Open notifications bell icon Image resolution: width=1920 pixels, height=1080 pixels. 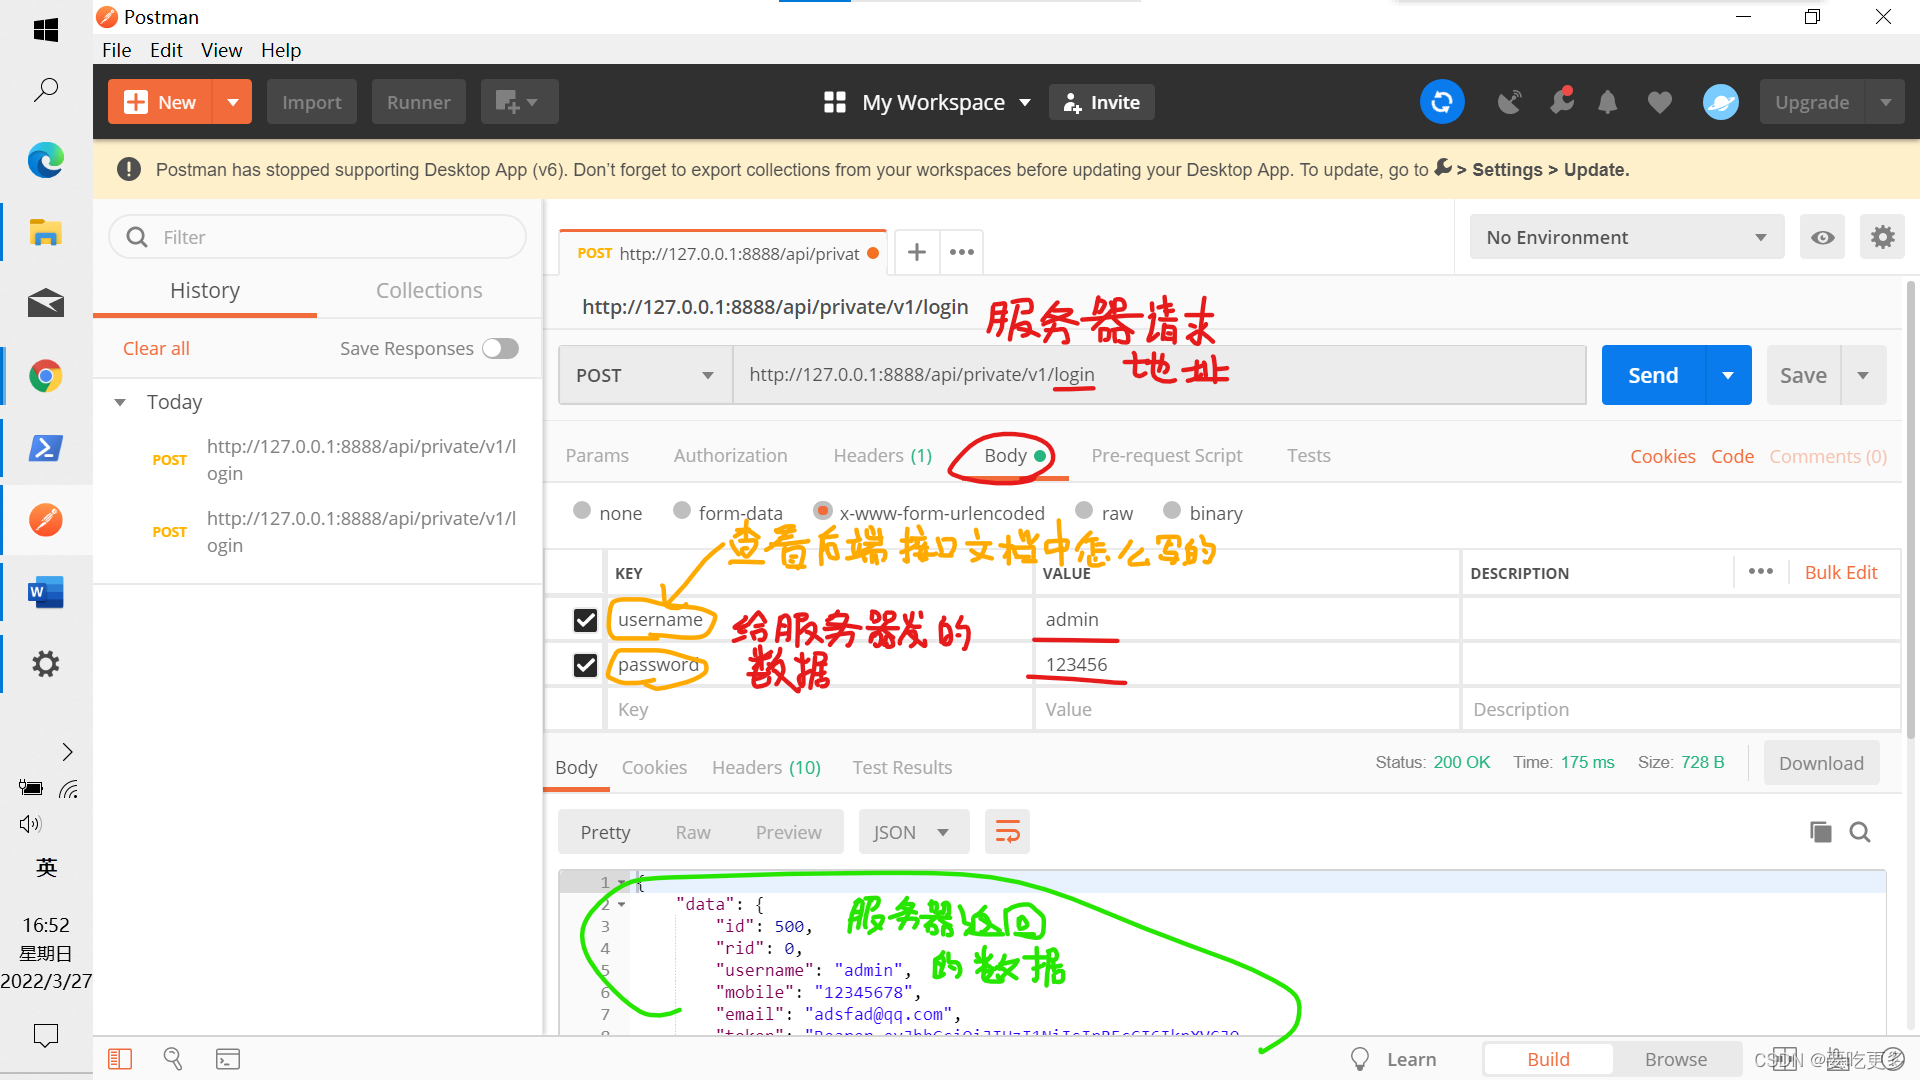(1607, 102)
